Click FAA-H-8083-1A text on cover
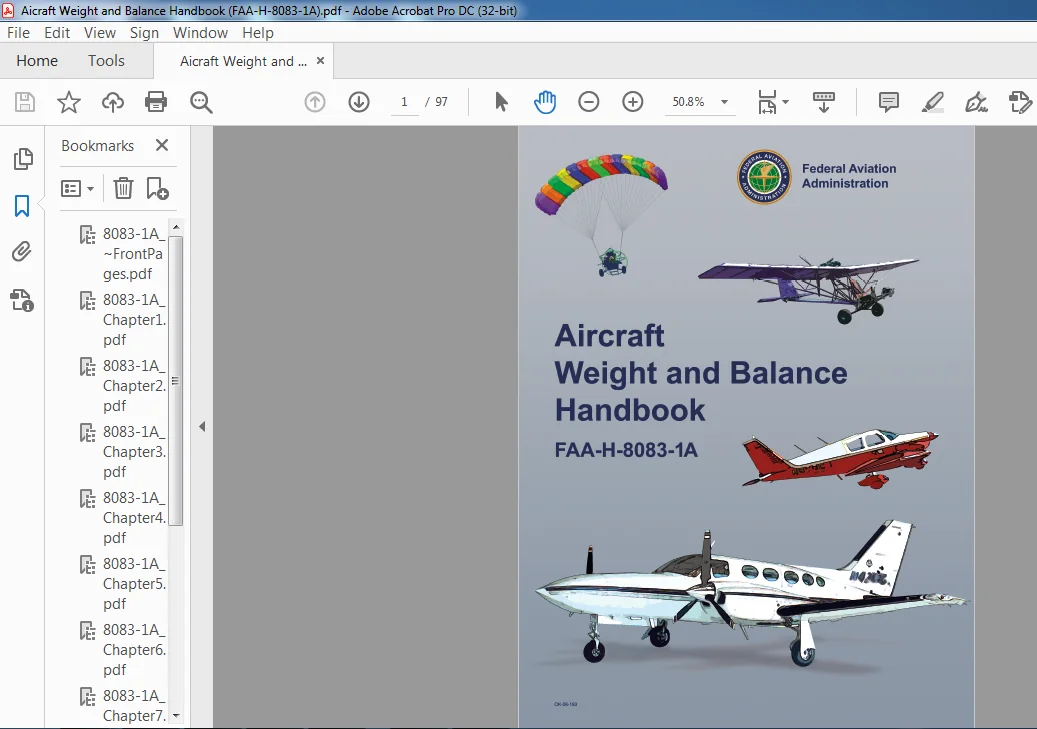1037x729 pixels. coord(626,450)
